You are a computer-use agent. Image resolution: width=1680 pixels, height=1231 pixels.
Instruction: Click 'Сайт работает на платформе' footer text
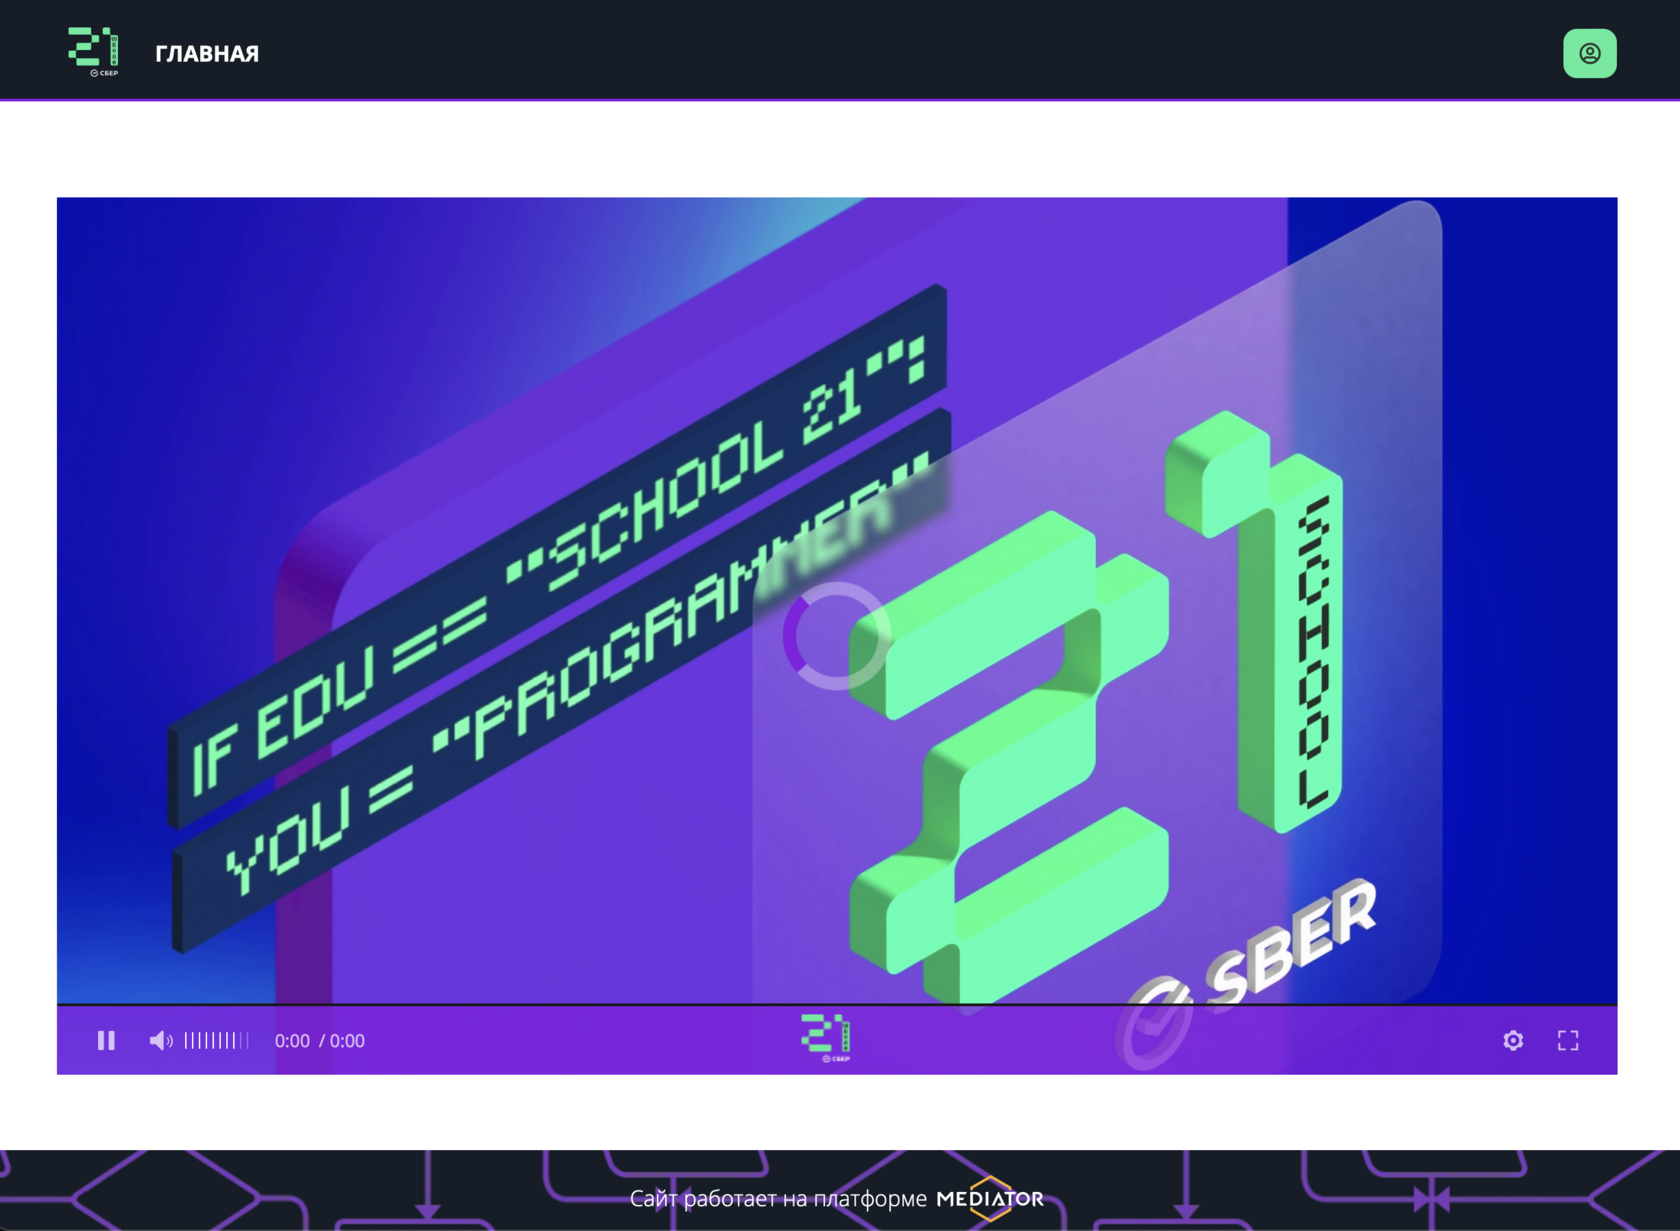tap(778, 1199)
